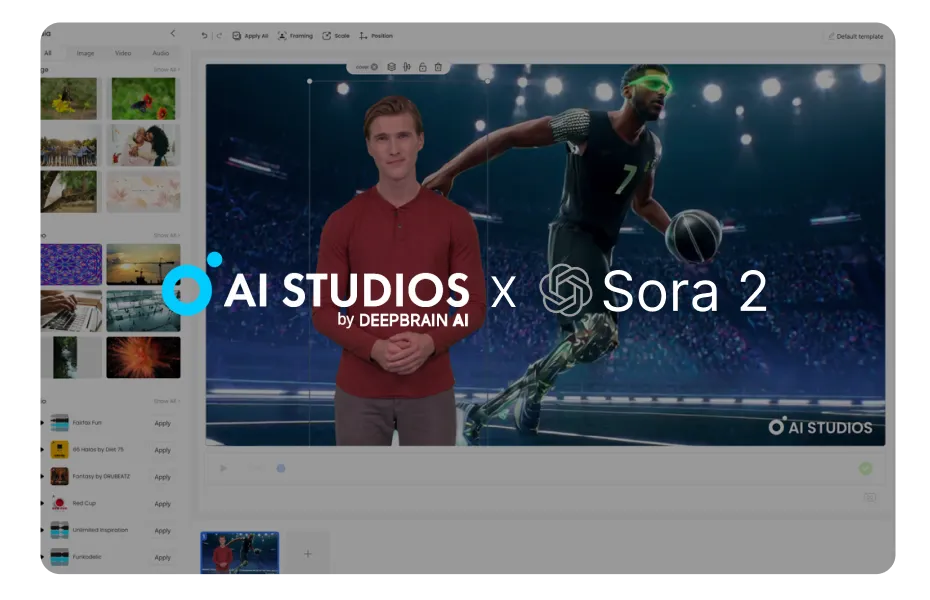Viewport: 930px width, 600px height.
Task: Switch to the Audio tab
Action: 161,53
